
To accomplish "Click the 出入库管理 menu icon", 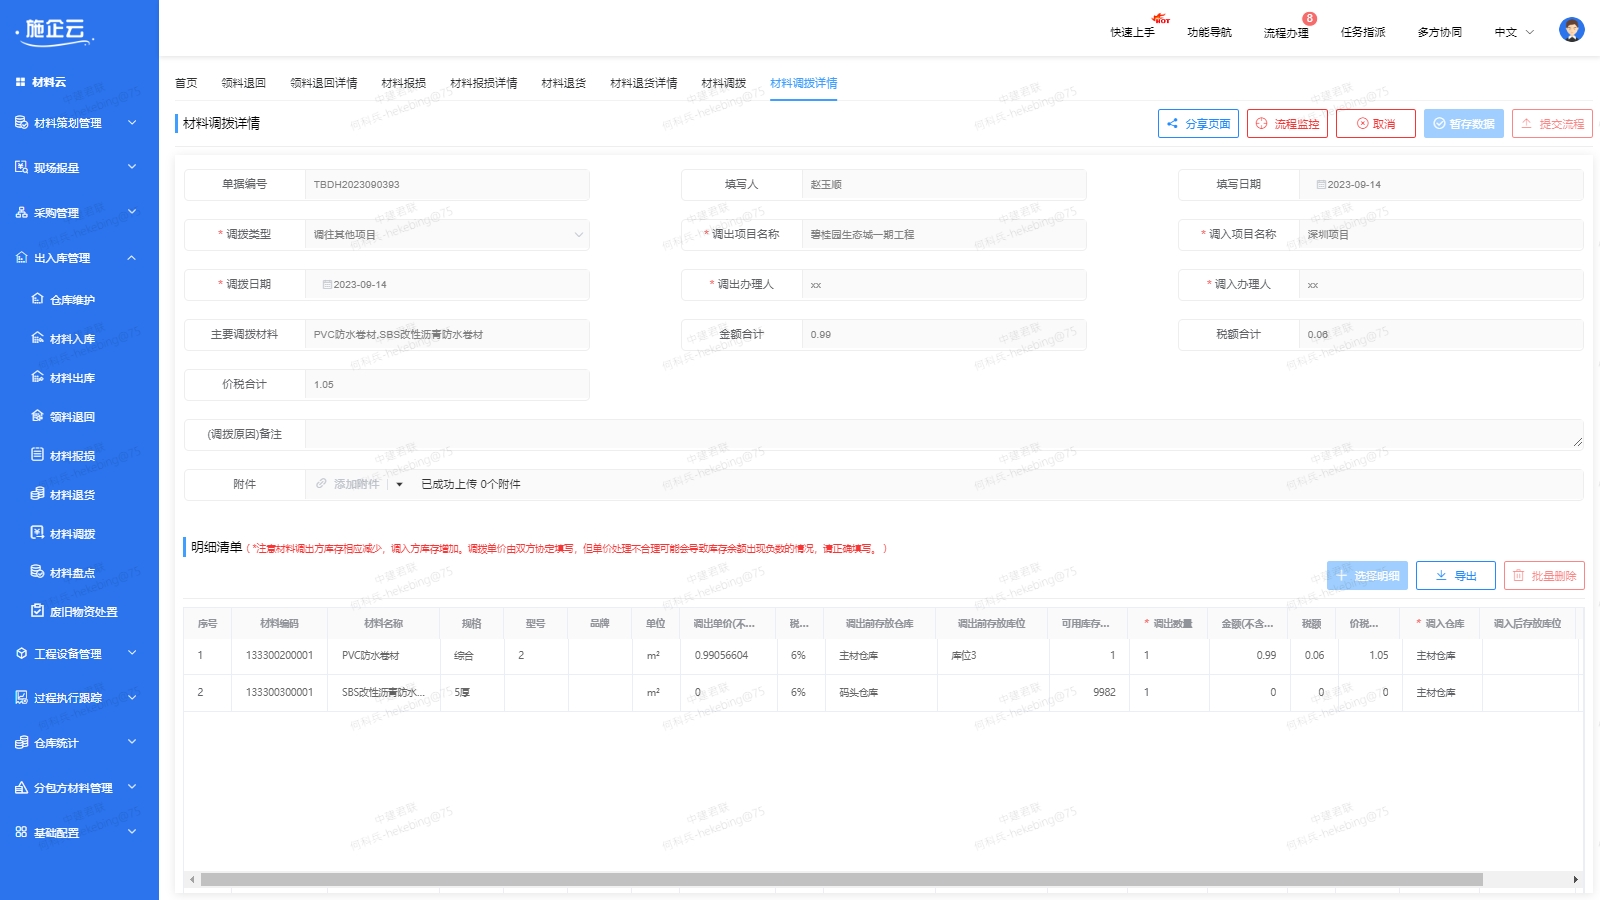I will [x=21, y=257].
